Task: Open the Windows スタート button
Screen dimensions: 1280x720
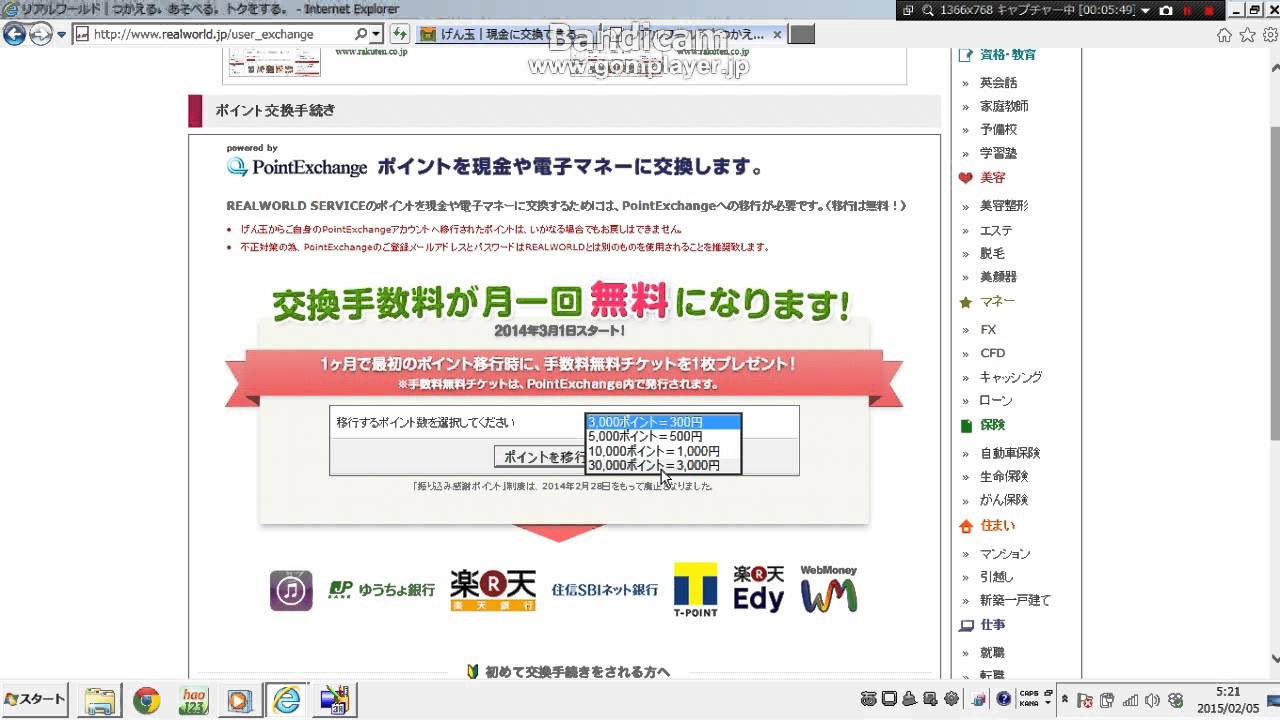Action: pos(35,699)
